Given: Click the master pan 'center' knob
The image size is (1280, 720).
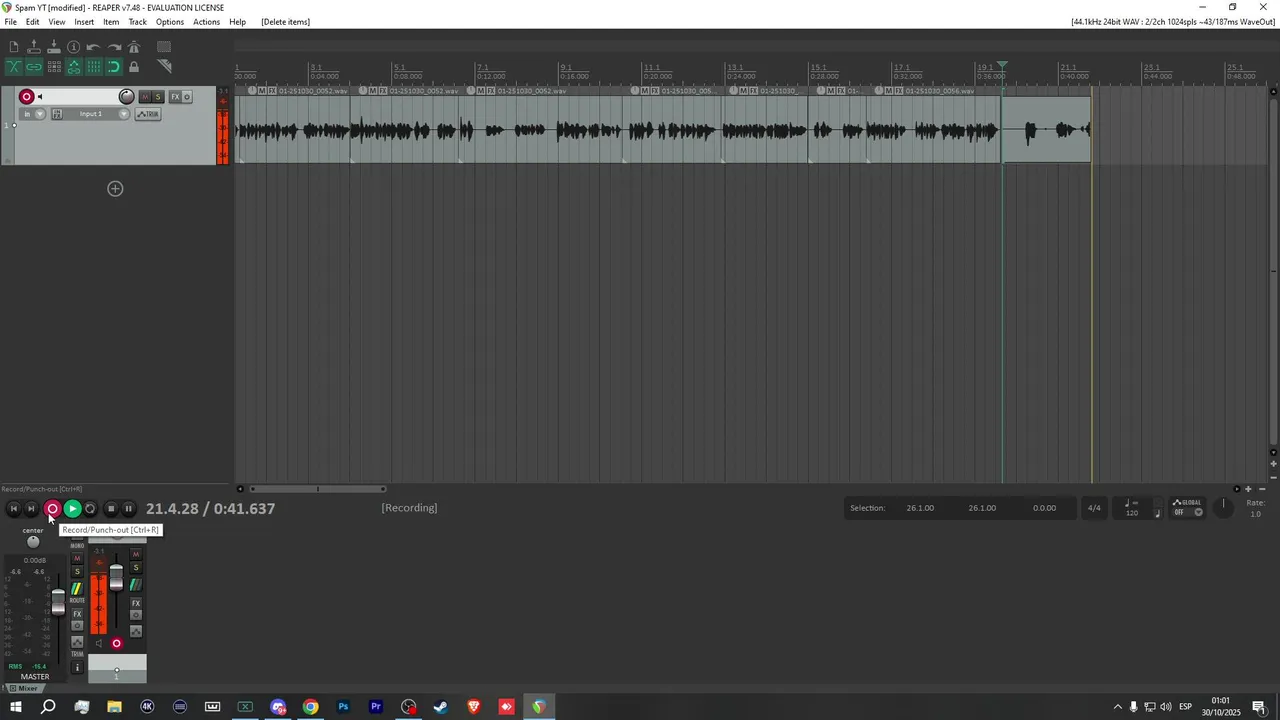Looking at the screenshot, I should (33, 542).
